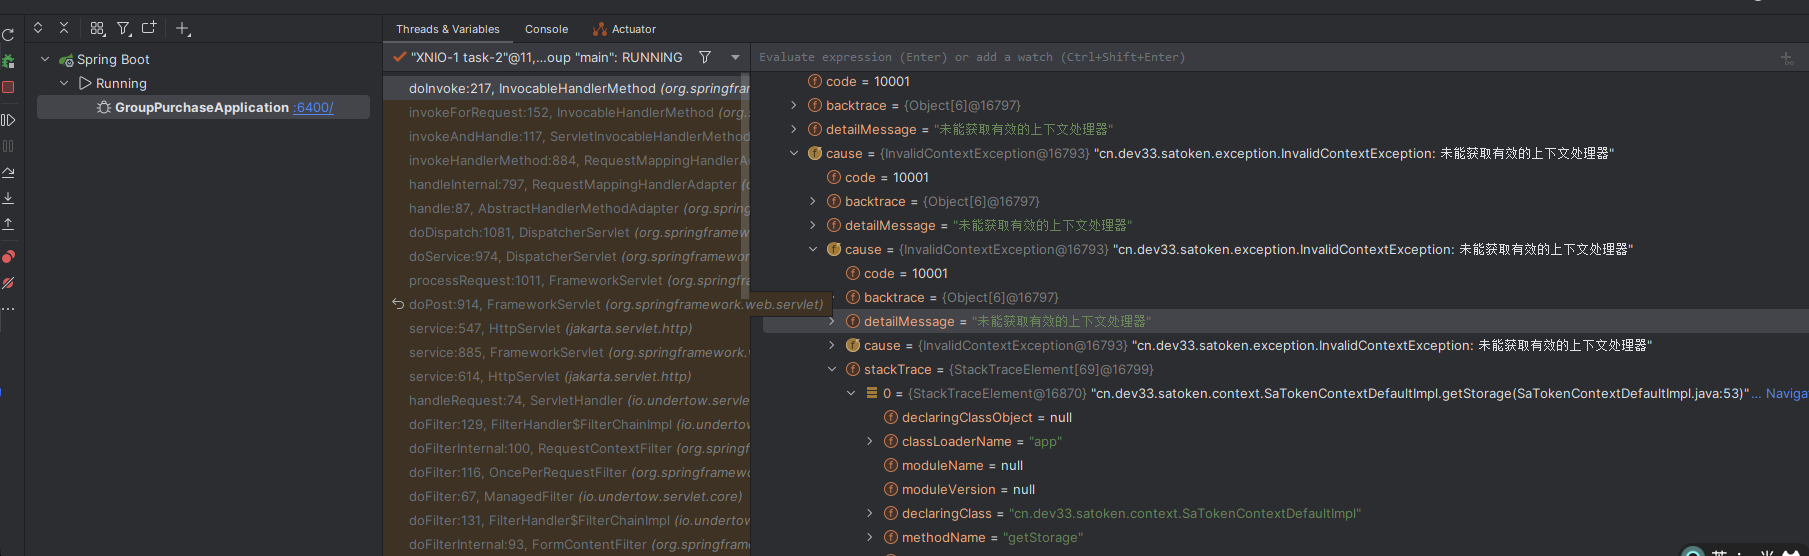Expand the third nested cause node
Viewport: 1809px width, 556px height.
point(832,345)
